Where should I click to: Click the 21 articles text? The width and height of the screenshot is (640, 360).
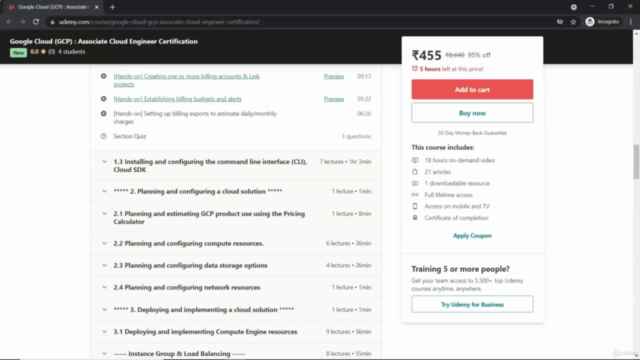point(438,172)
